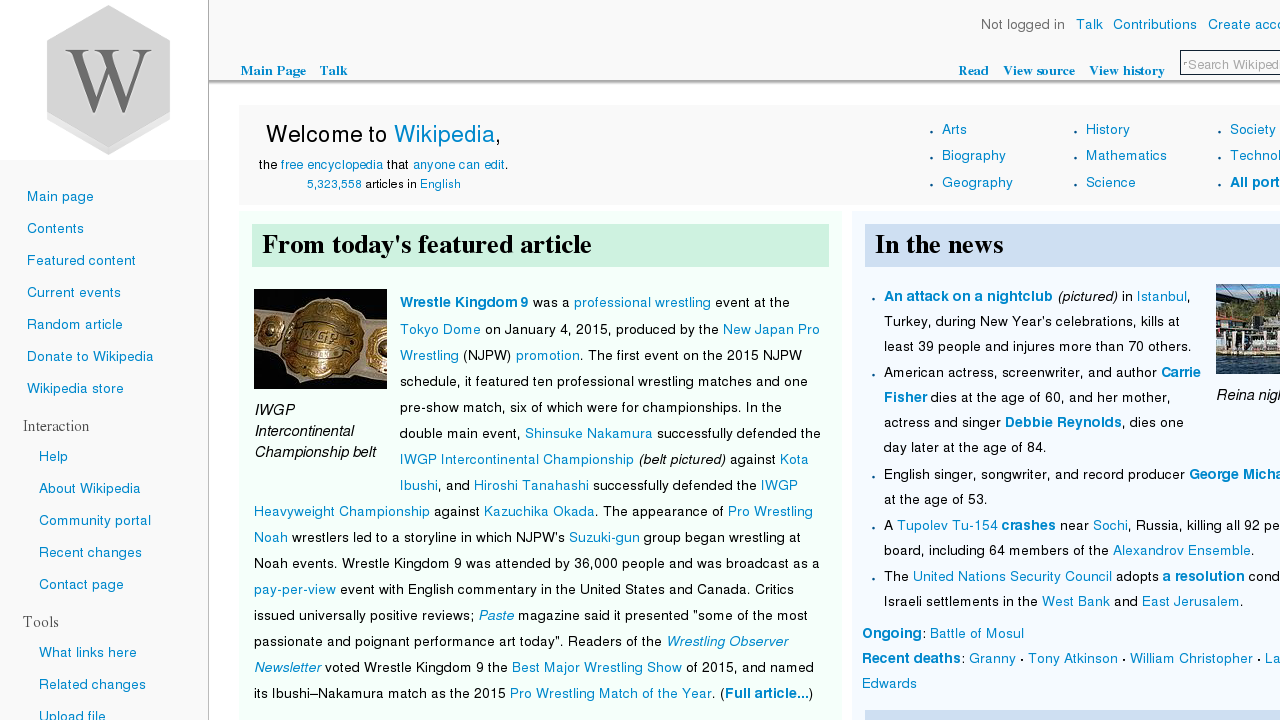
Task: Open Contents in the sidebar
Action: click(x=55, y=229)
